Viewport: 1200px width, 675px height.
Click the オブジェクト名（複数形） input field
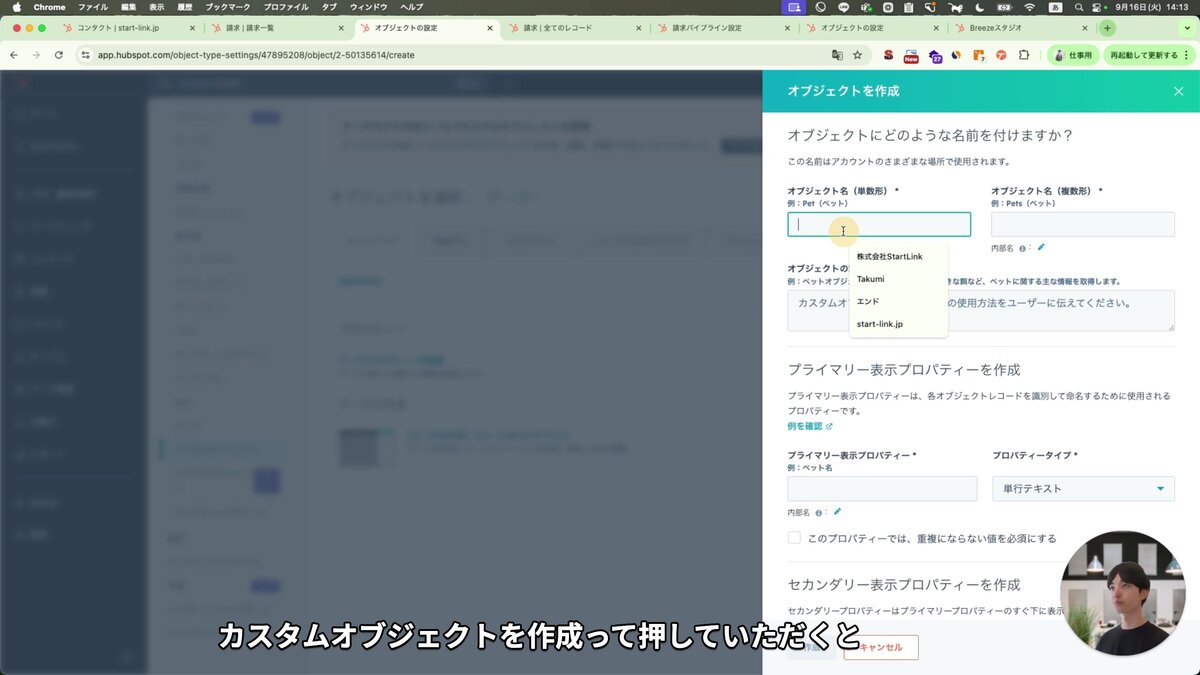click(x=1083, y=224)
